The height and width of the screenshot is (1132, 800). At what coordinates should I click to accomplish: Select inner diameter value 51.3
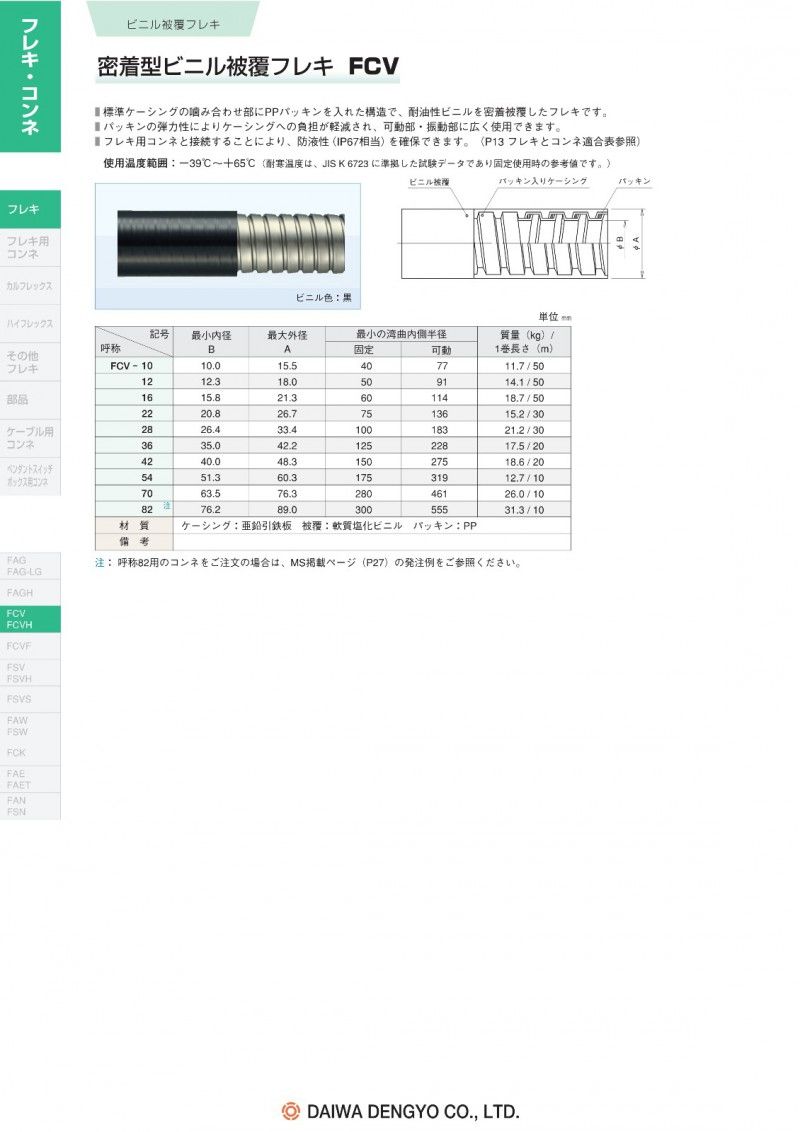[x=211, y=478]
